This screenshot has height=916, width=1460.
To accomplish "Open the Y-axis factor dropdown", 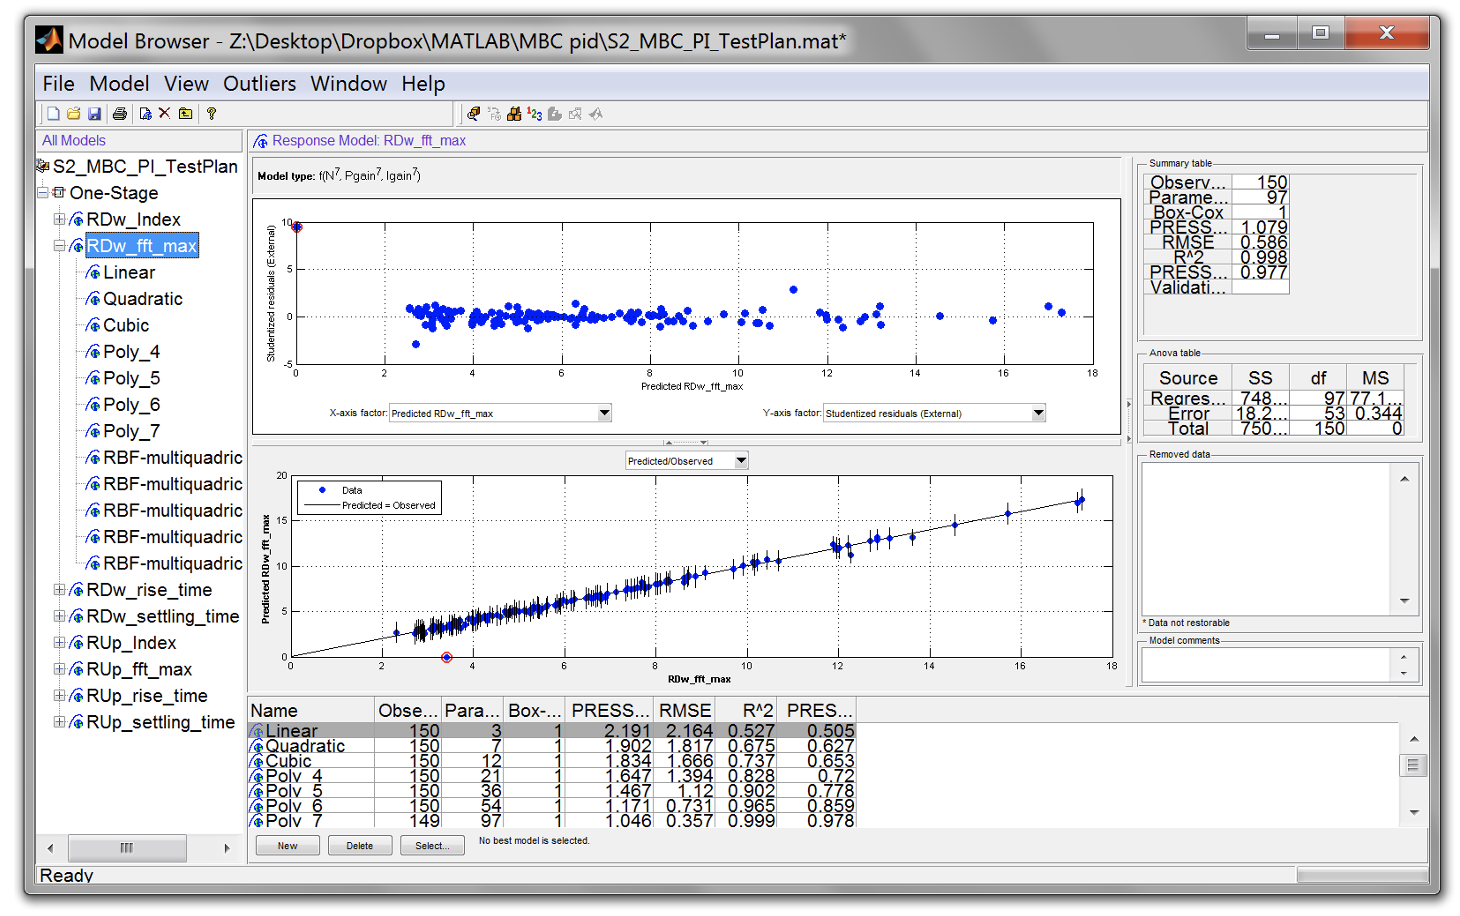I will pos(1038,413).
